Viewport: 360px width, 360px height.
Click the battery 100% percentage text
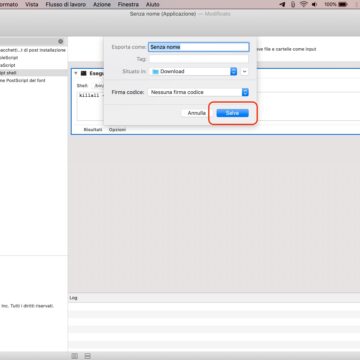[x=330, y=4]
